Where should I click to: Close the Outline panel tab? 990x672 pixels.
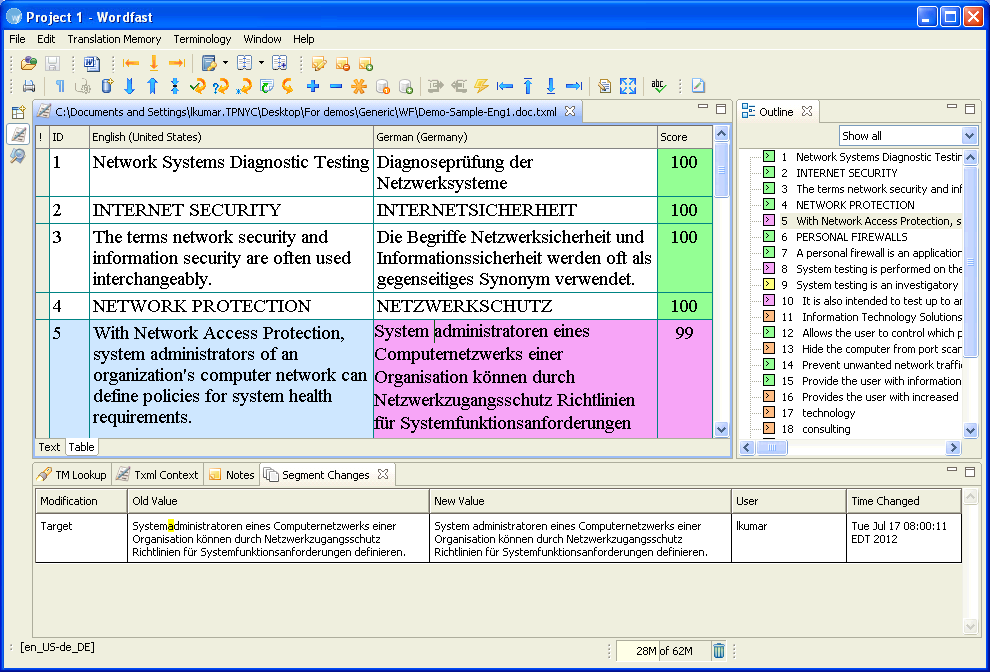point(806,111)
